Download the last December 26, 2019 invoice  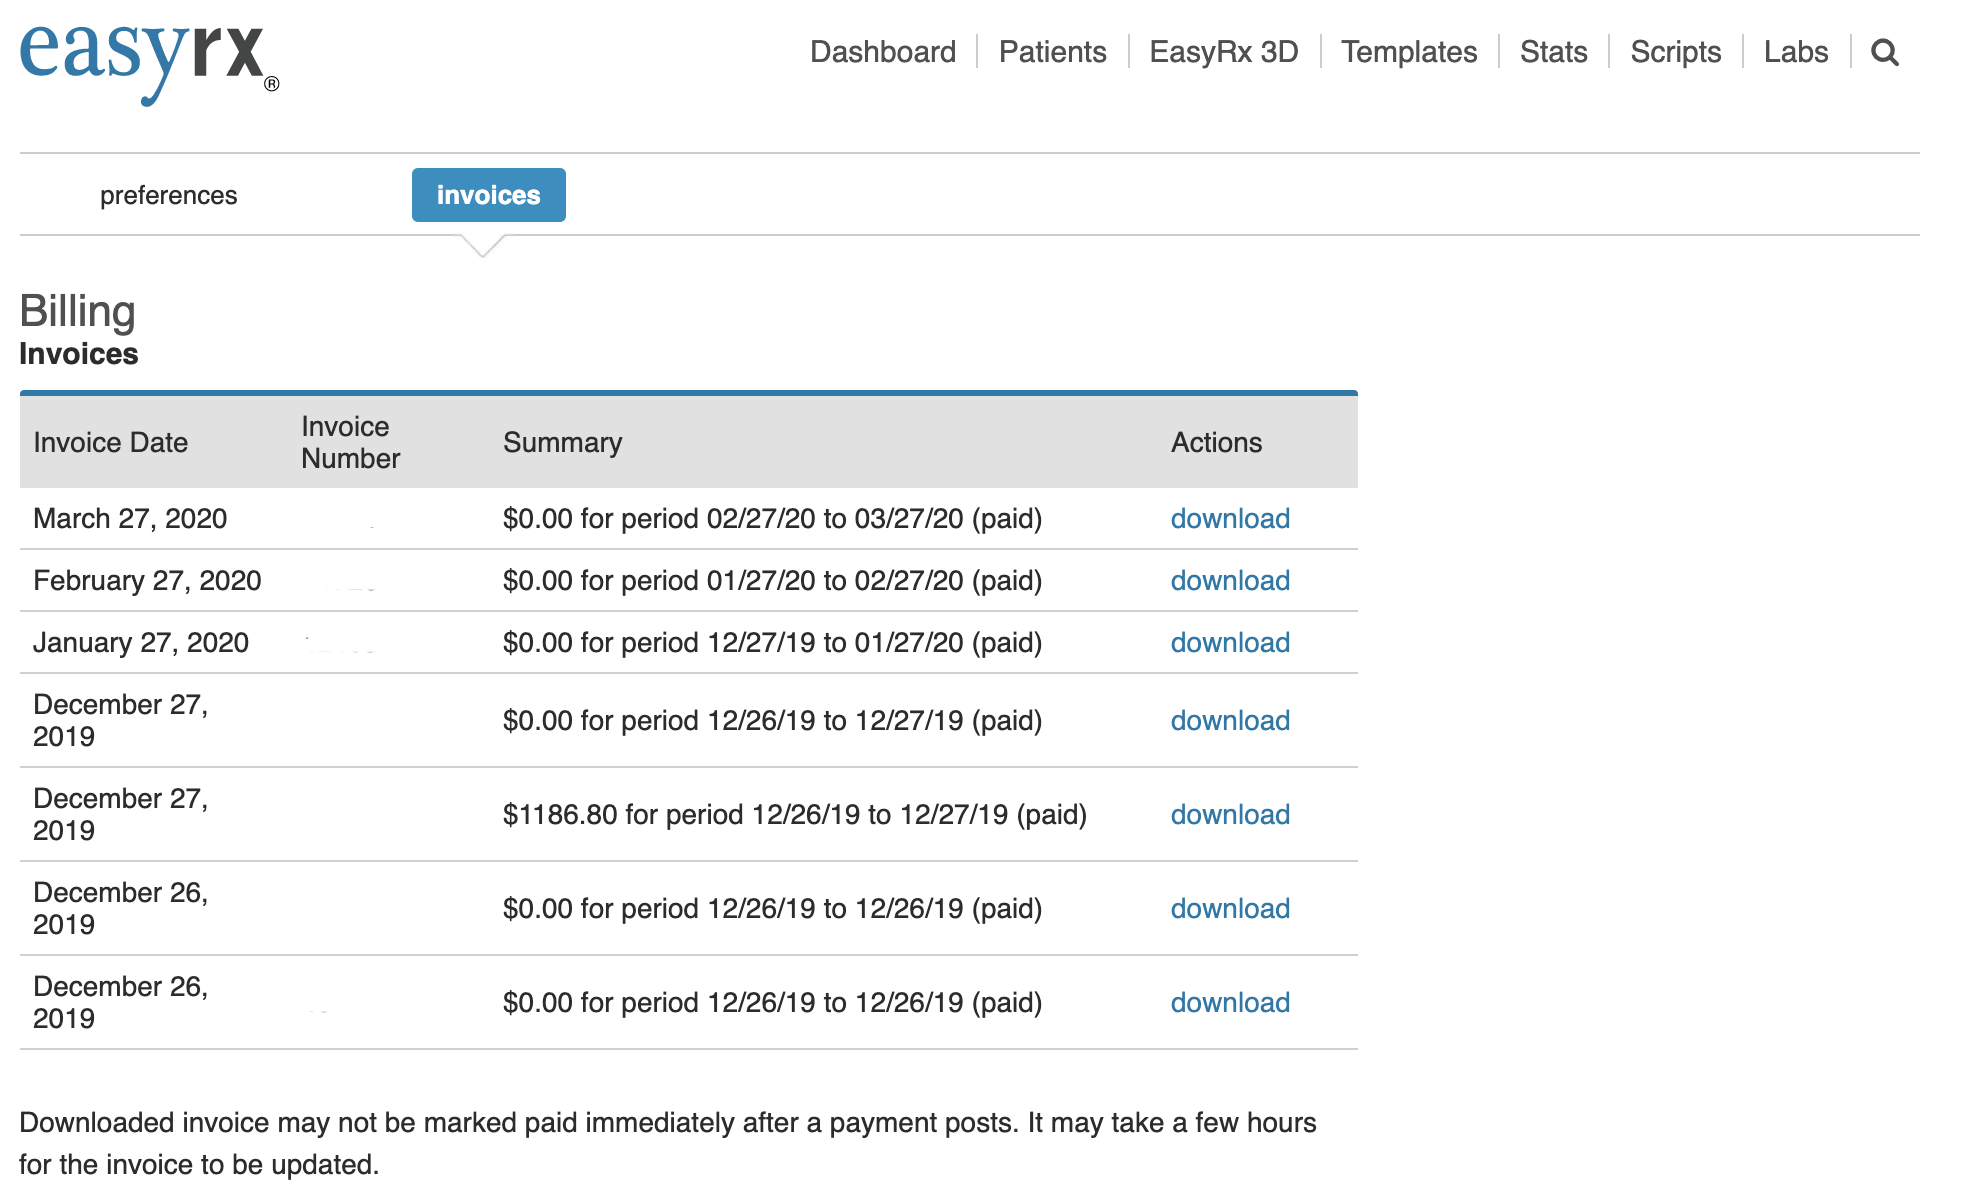(1229, 1003)
